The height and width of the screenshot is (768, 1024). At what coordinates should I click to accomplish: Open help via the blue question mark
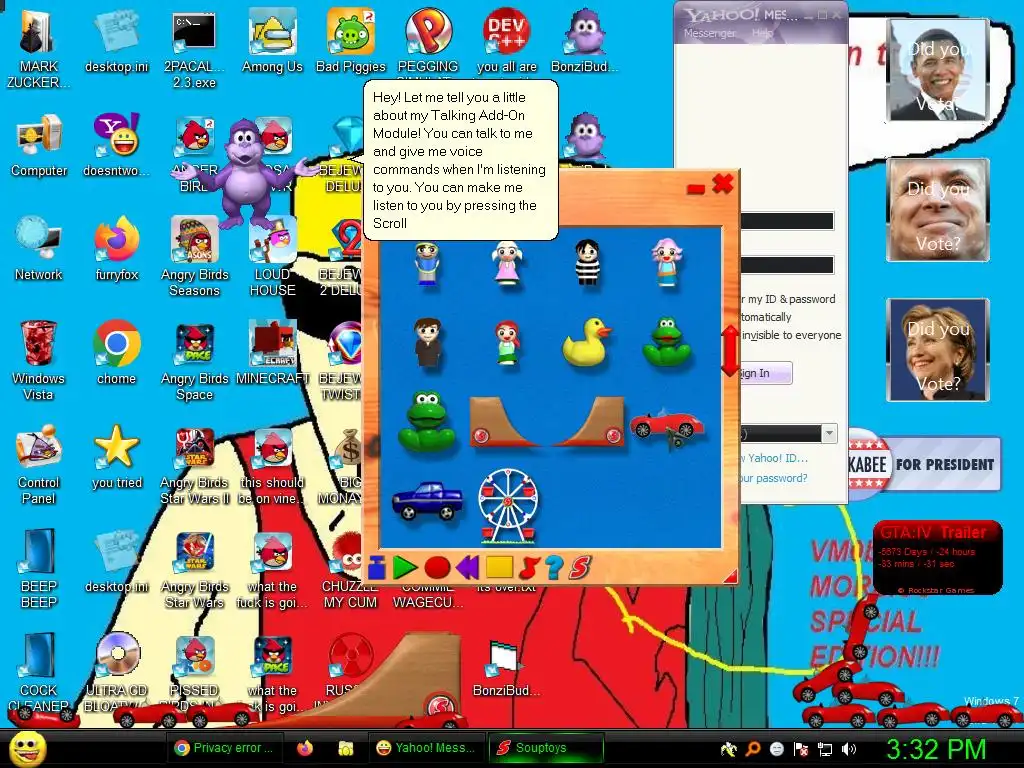pyautogui.click(x=554, y=568)
